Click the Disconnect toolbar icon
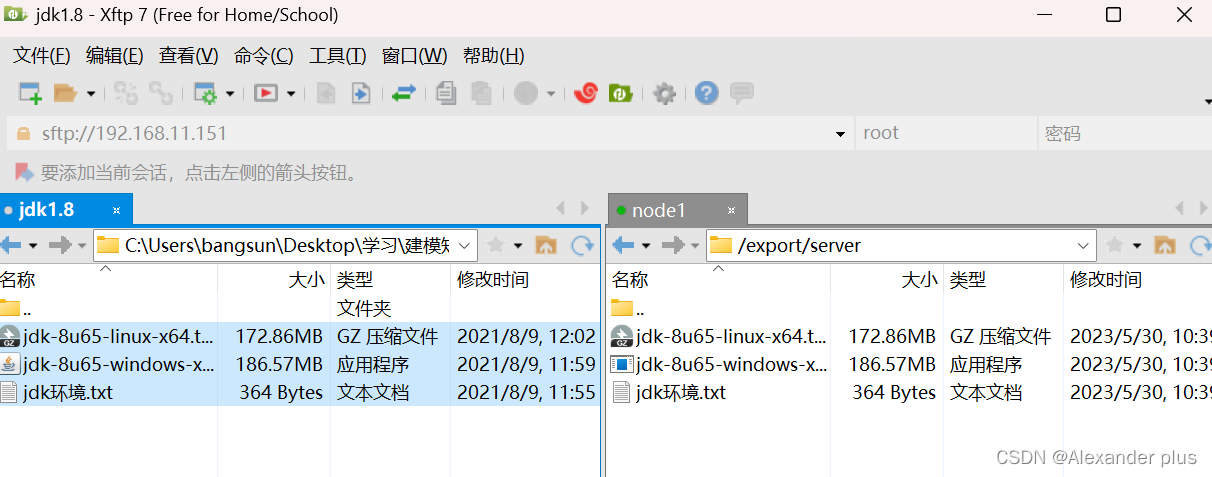Screen dimensions: 1212x477 (161, 93)
